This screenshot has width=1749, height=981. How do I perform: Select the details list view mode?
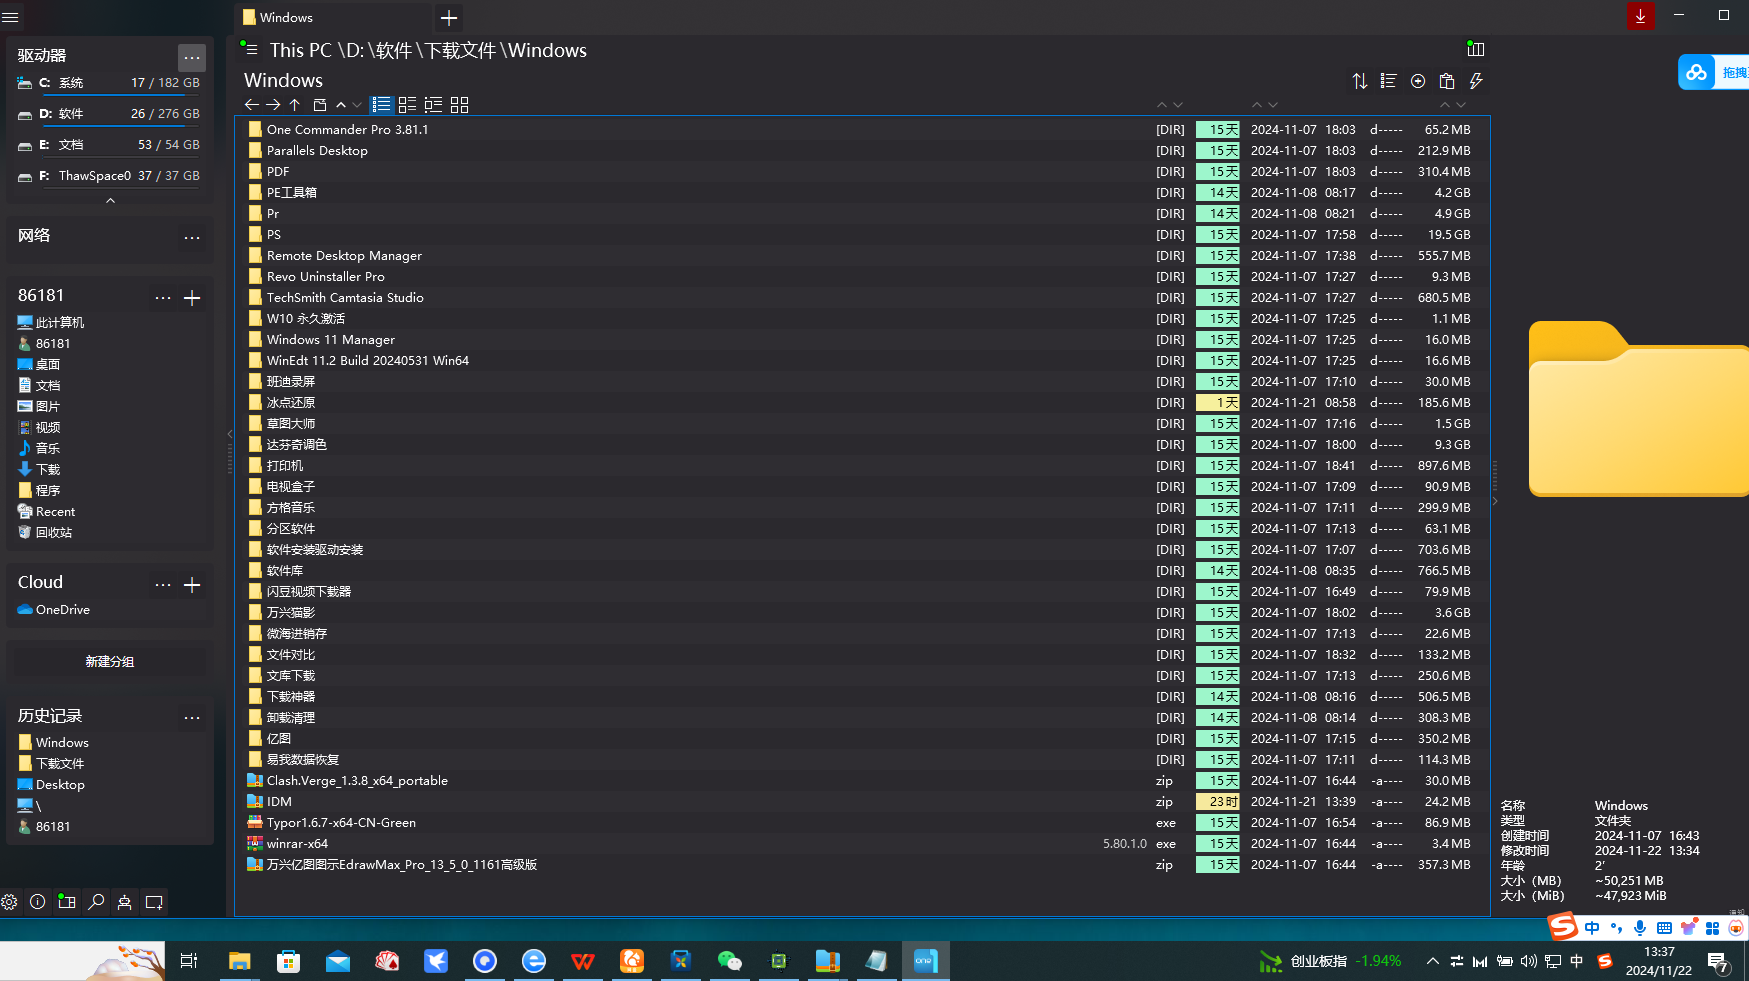click(x=381, y=105)
